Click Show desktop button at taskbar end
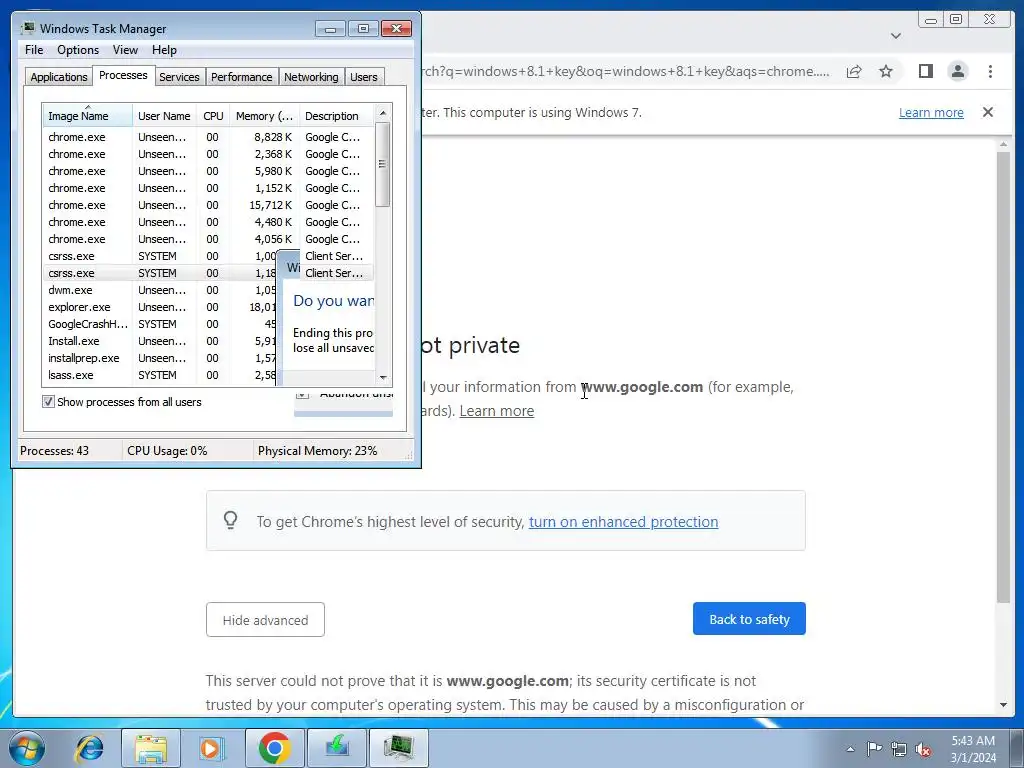This screenshot has width=1024, height=768. [1017, 748]
